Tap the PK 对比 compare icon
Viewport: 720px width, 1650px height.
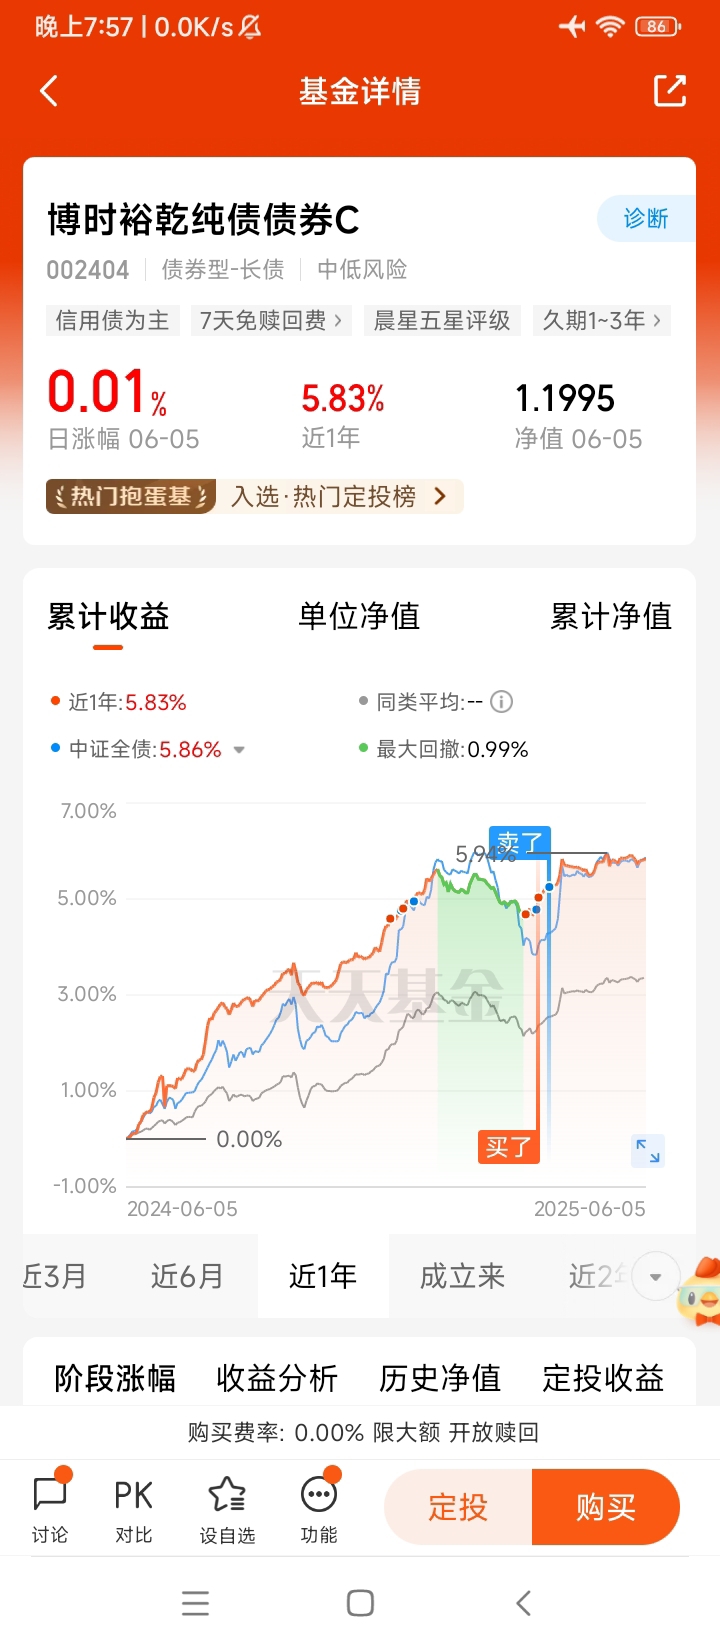click(x=133, y=1507)
